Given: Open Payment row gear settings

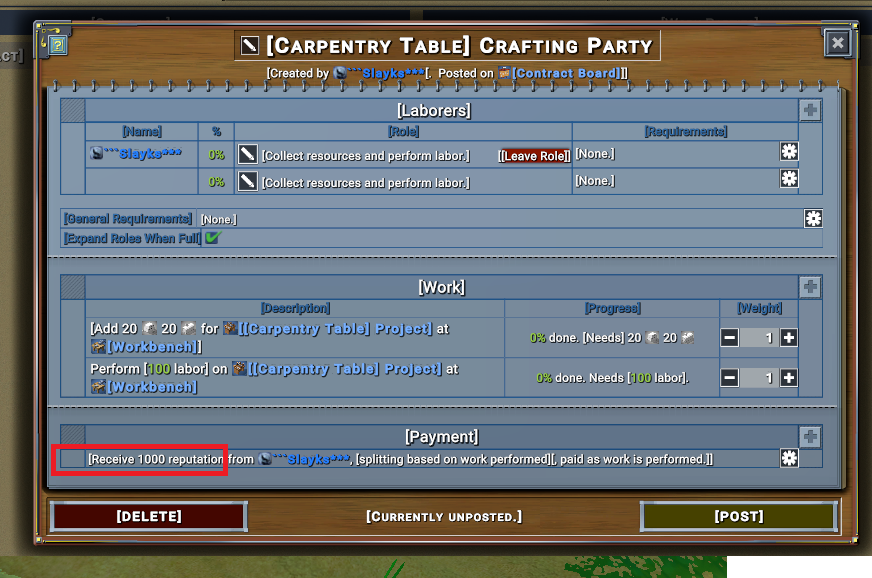Looking at the screenshot, I should (789, 458).
